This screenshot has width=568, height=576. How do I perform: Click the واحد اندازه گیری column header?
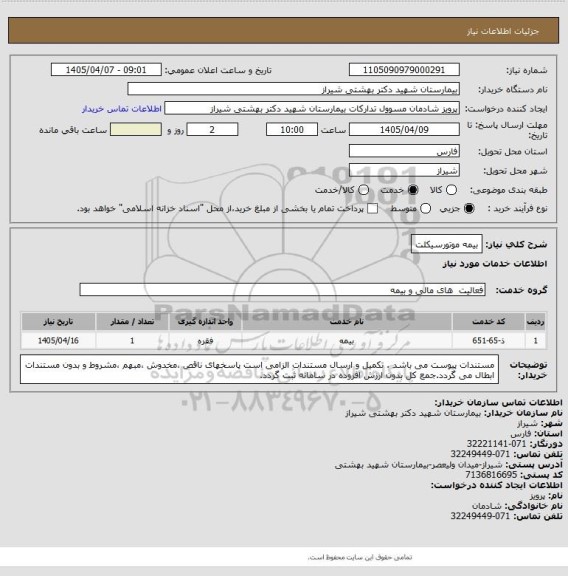(205, 322)
